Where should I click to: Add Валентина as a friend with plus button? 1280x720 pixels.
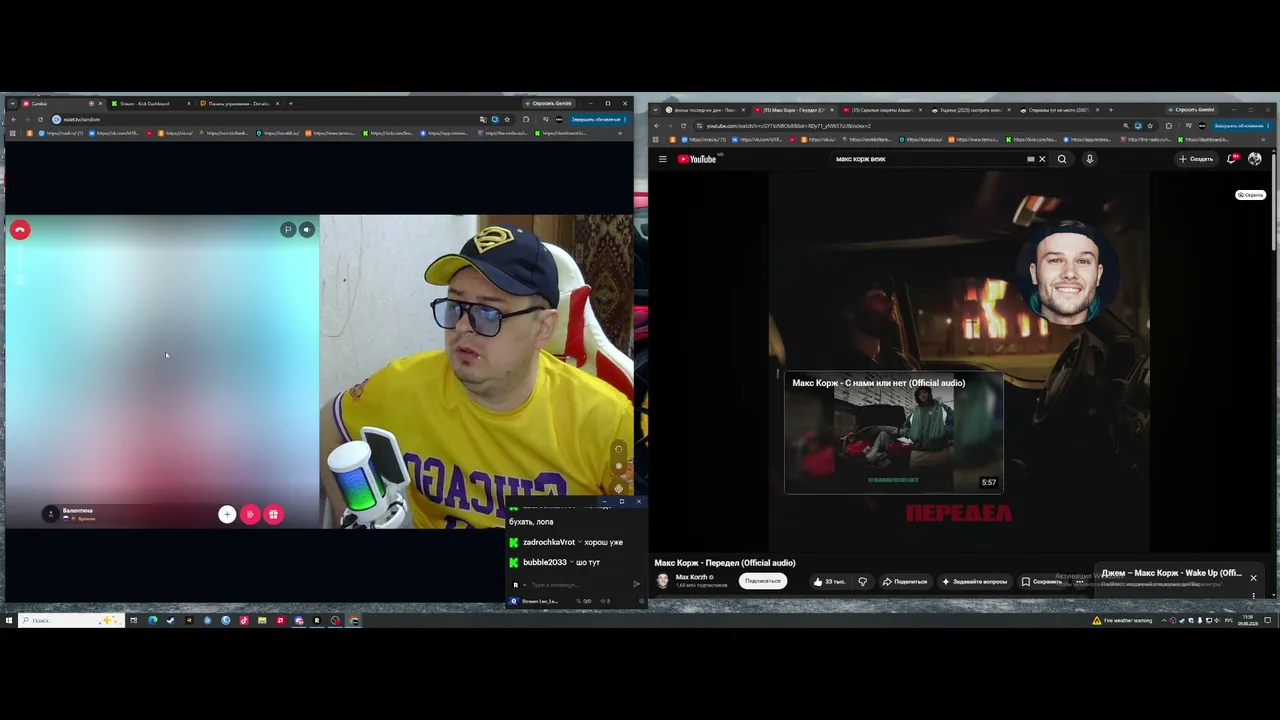pyautogui.click(x=227, y=514)
